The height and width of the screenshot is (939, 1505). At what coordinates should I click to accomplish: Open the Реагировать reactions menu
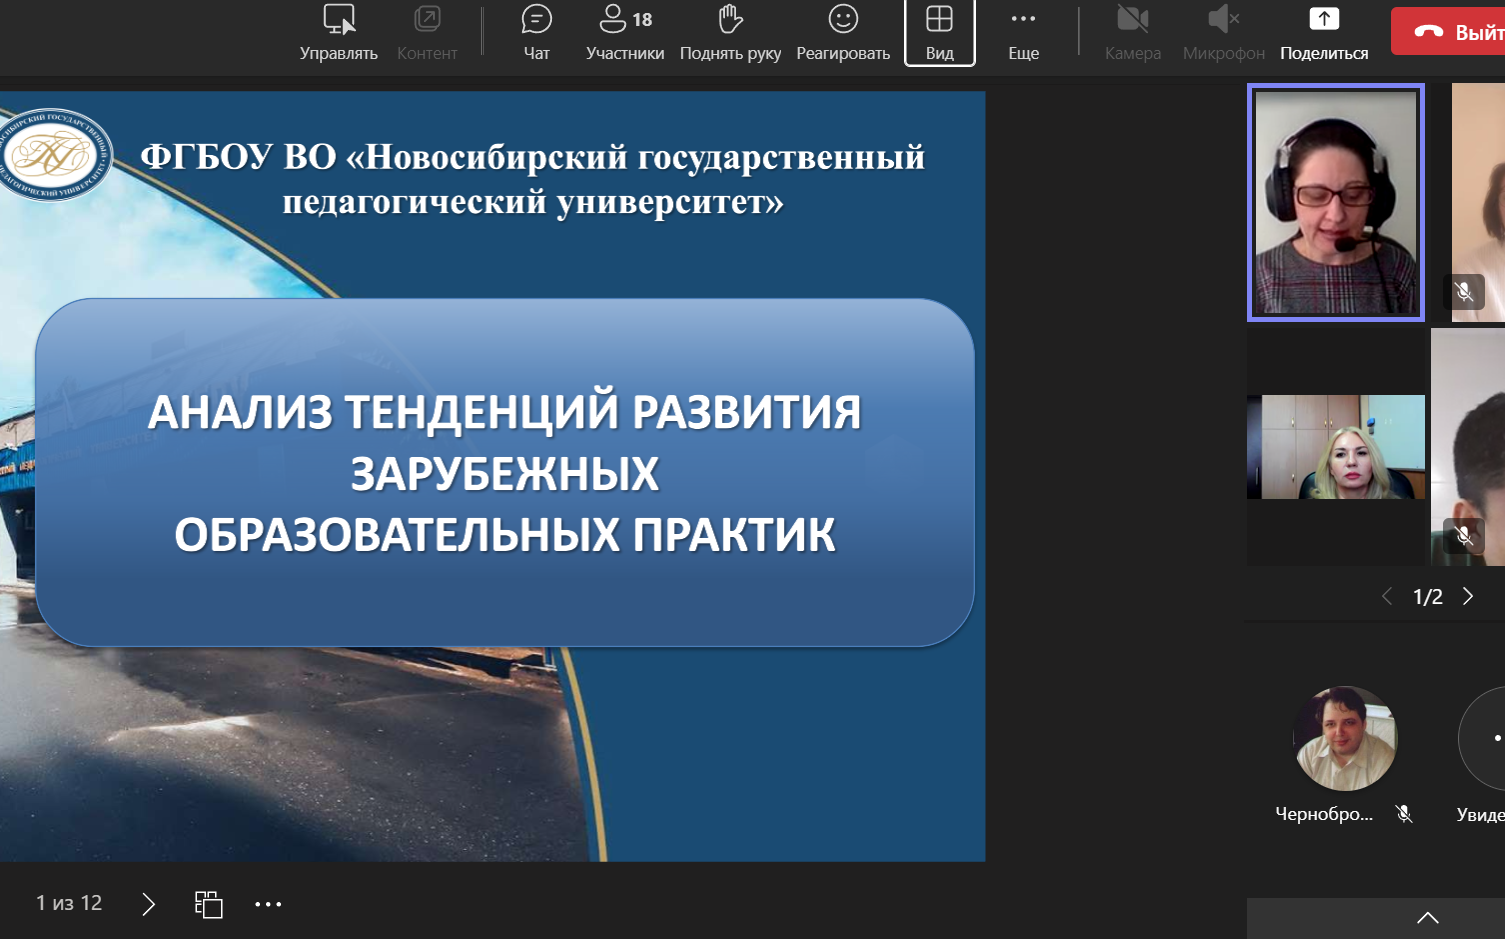click(843, 33)
